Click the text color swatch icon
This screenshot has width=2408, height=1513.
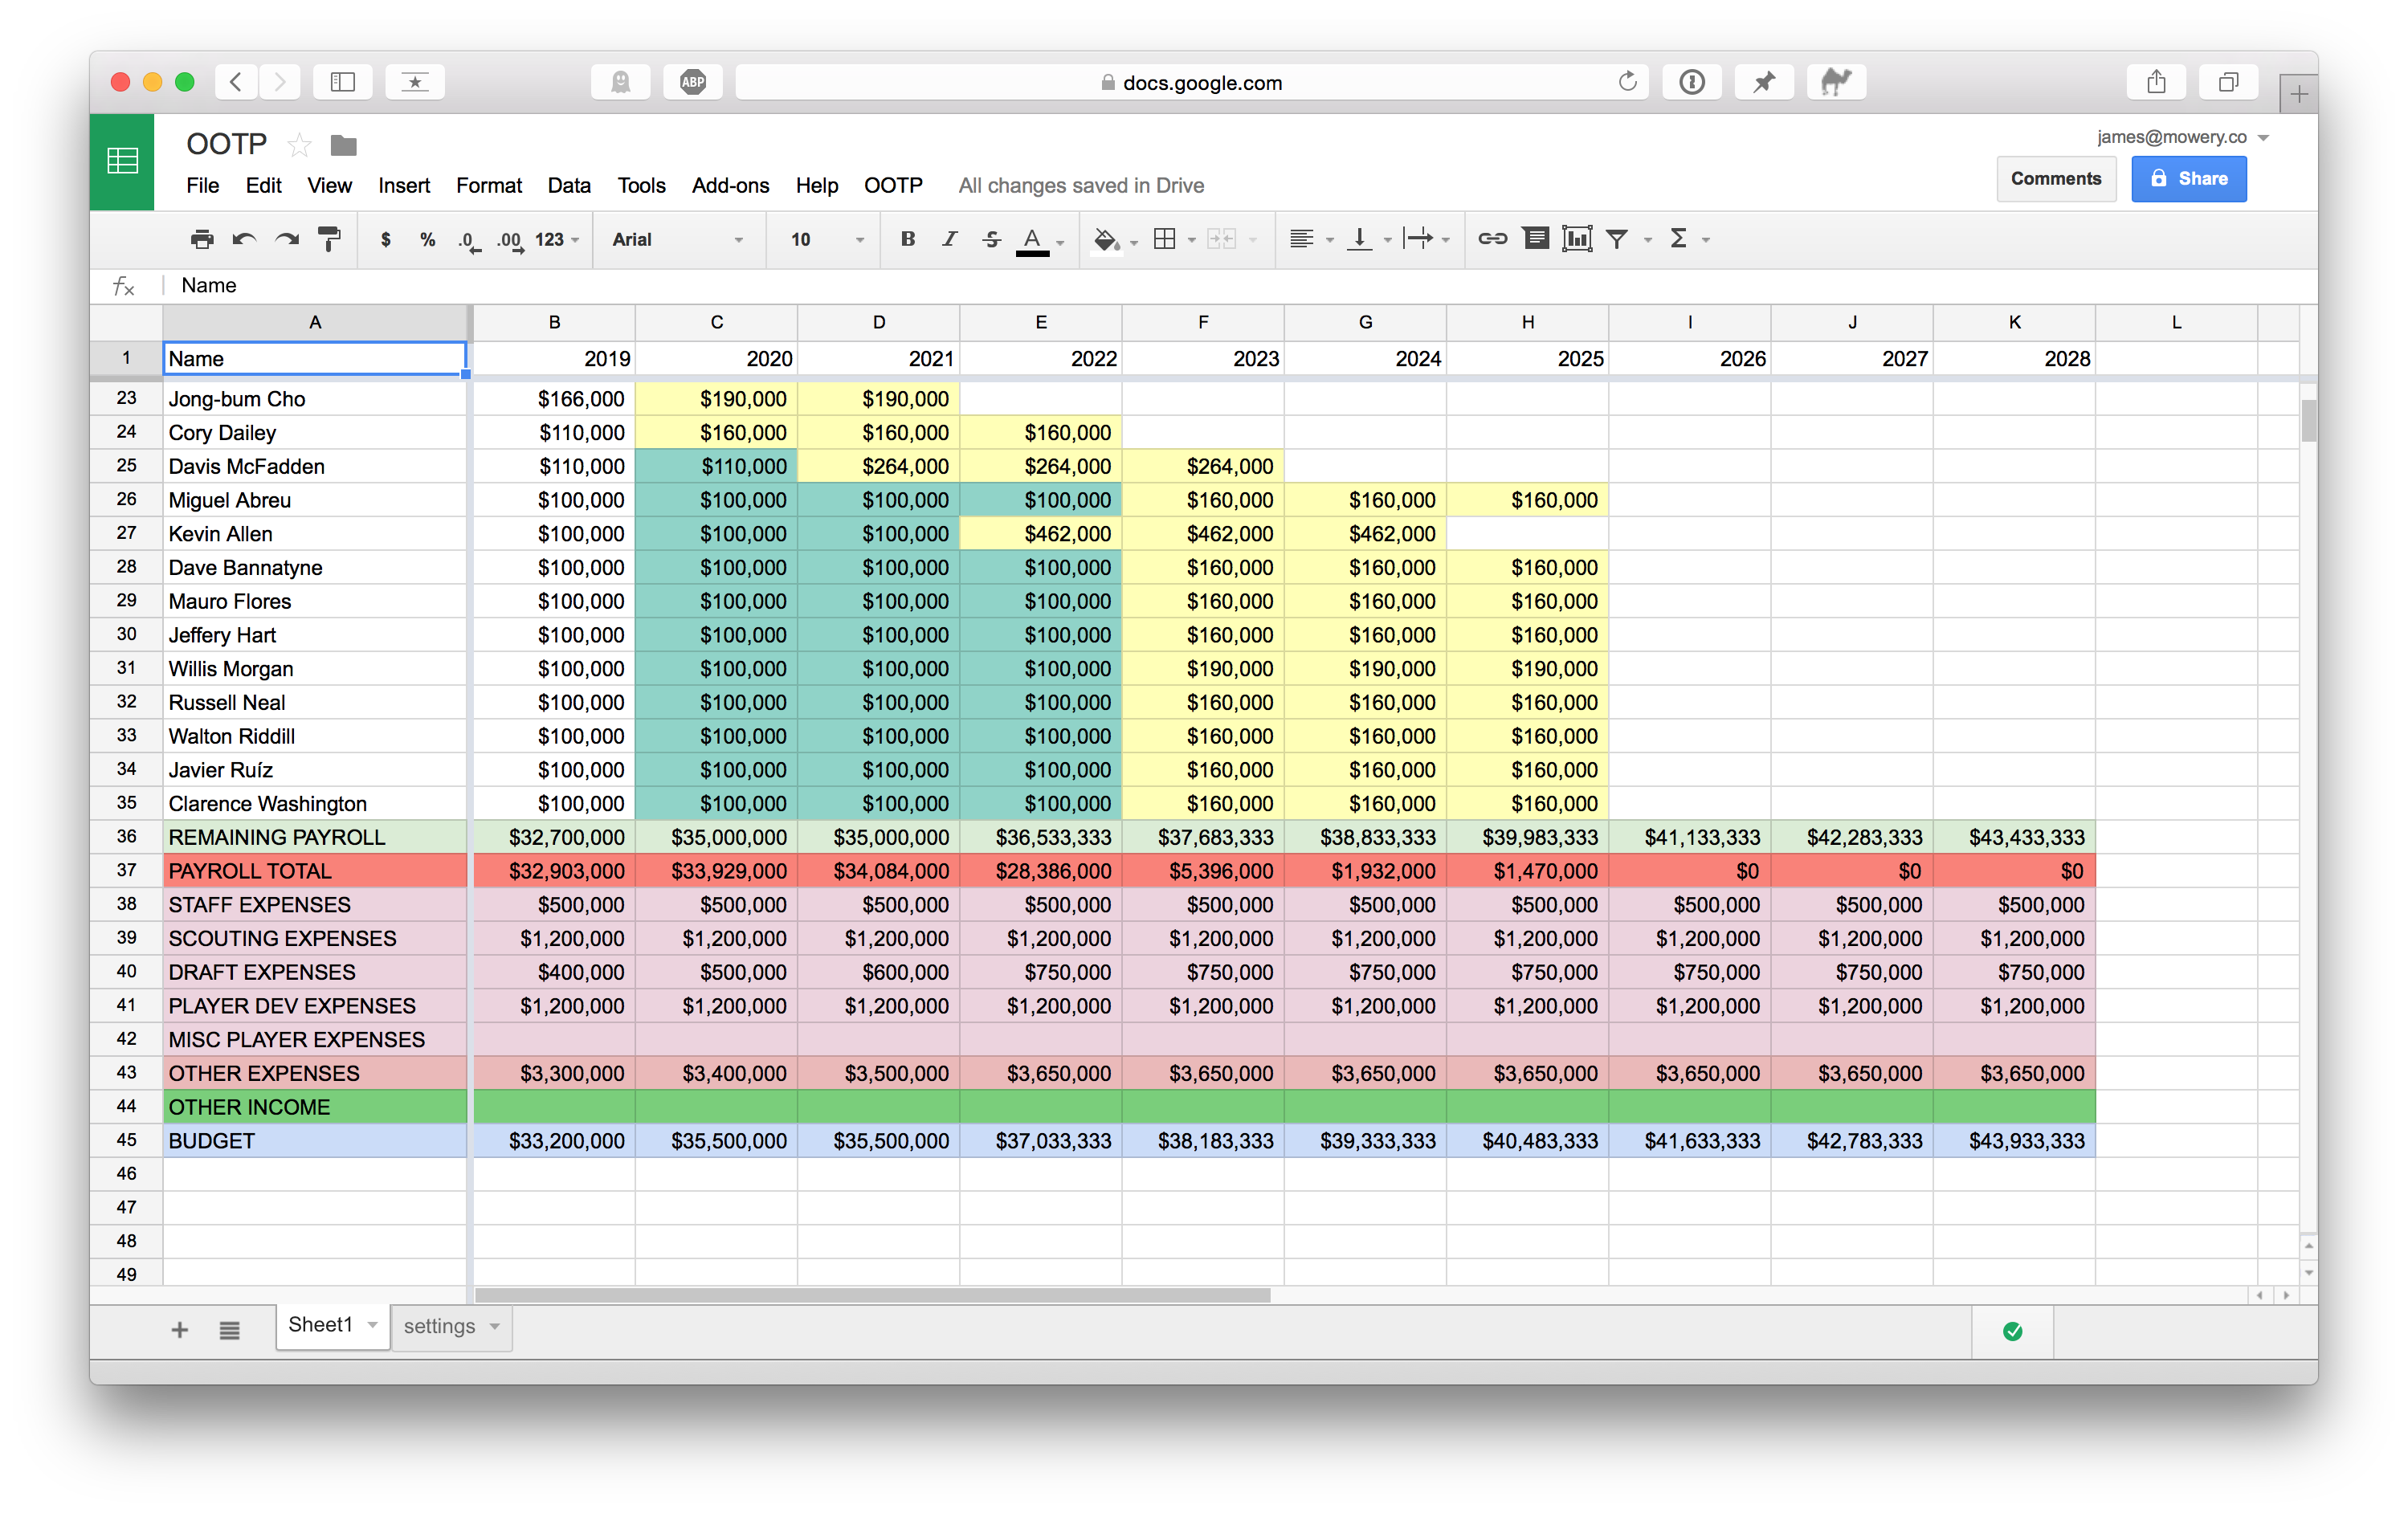tap(1030, 237)
